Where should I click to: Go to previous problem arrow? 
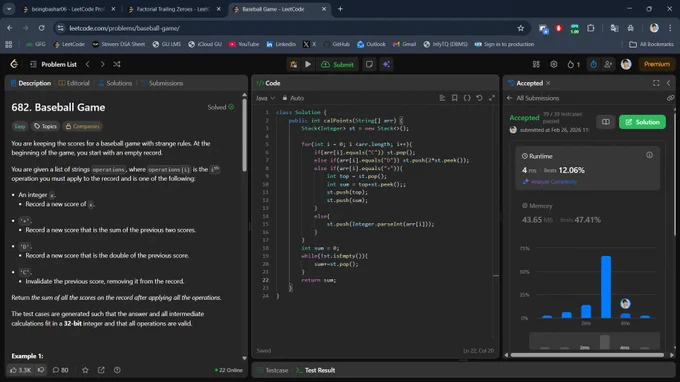[88, 64]
